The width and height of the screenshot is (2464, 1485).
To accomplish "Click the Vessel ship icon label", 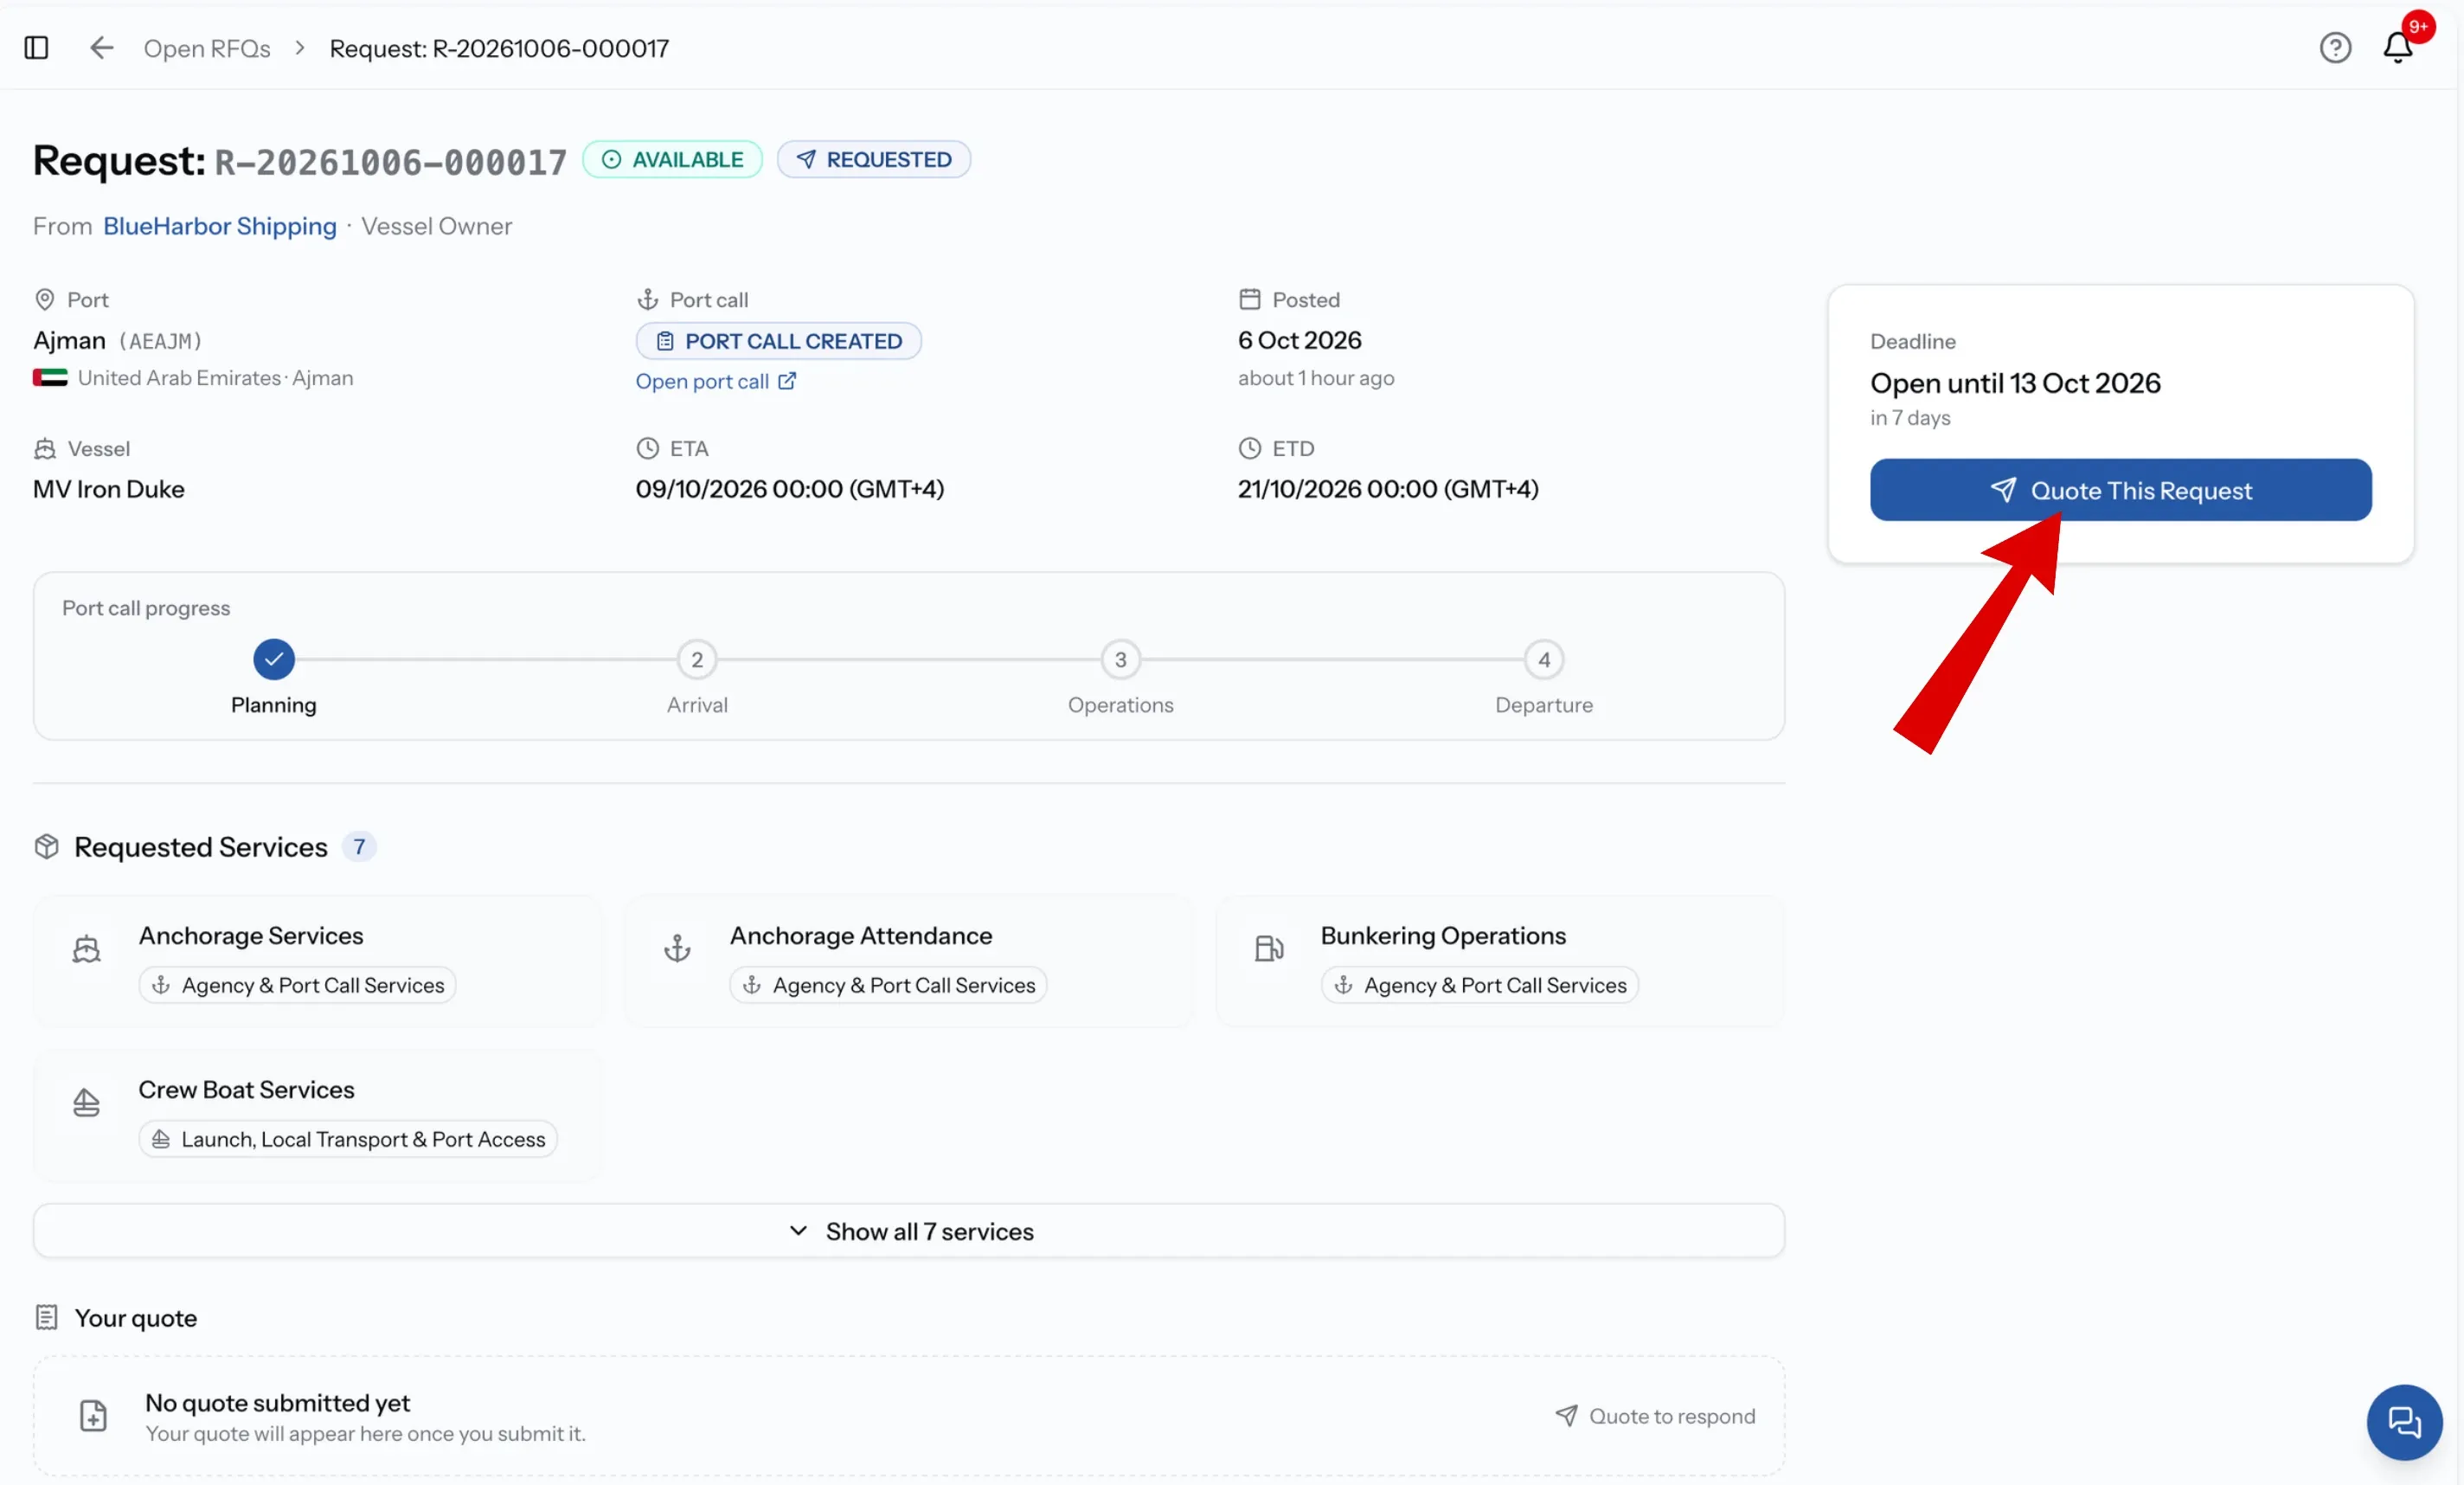I will click(x=44, y=448).
